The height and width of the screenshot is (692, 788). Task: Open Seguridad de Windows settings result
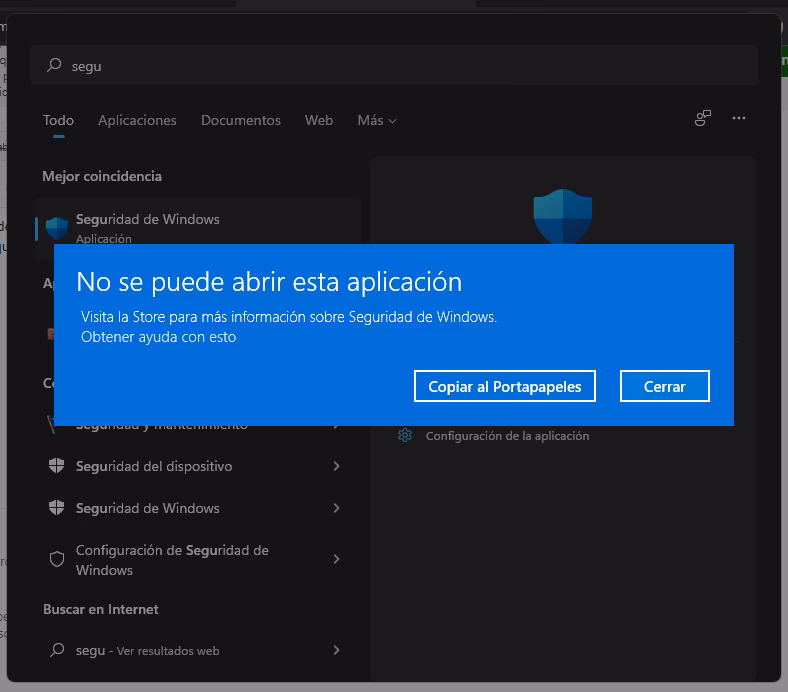click(x=198, y=508)
